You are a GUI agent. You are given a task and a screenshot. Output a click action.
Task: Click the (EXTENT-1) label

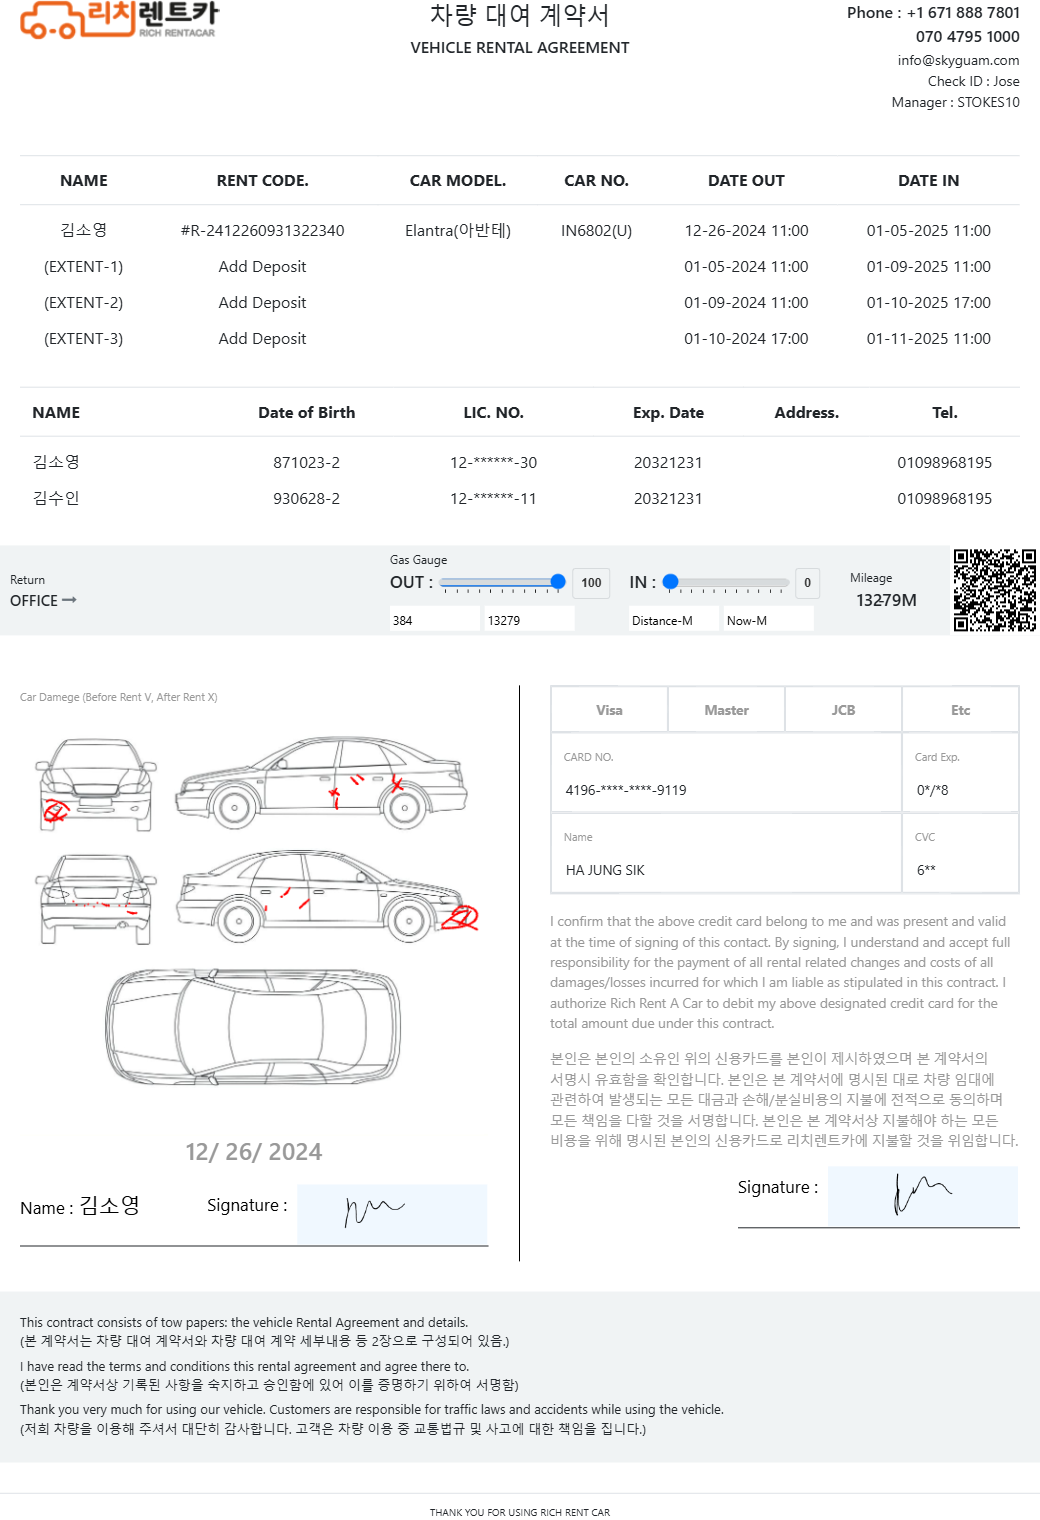tap(83, 267)
